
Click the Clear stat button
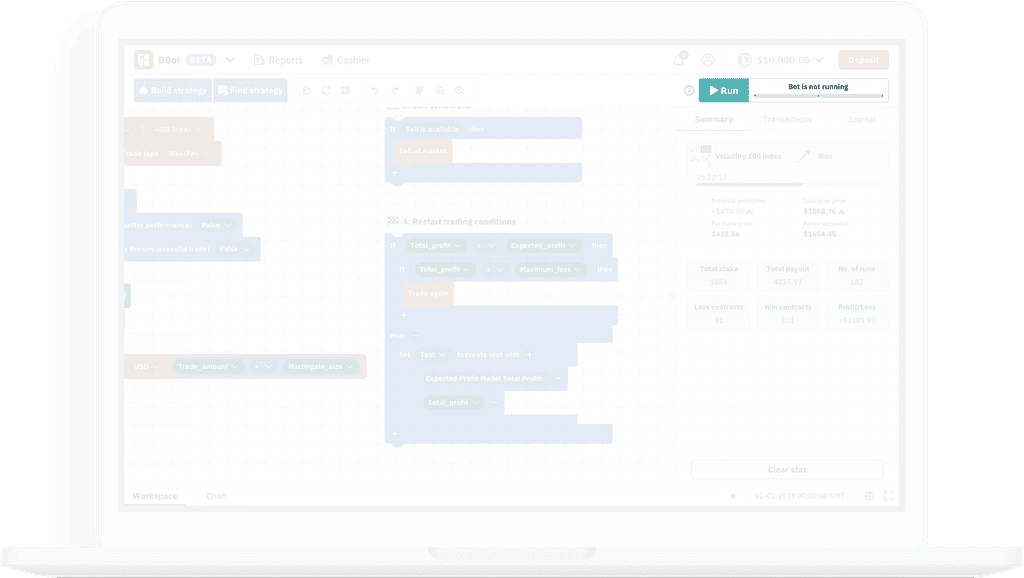pos(786,469)
